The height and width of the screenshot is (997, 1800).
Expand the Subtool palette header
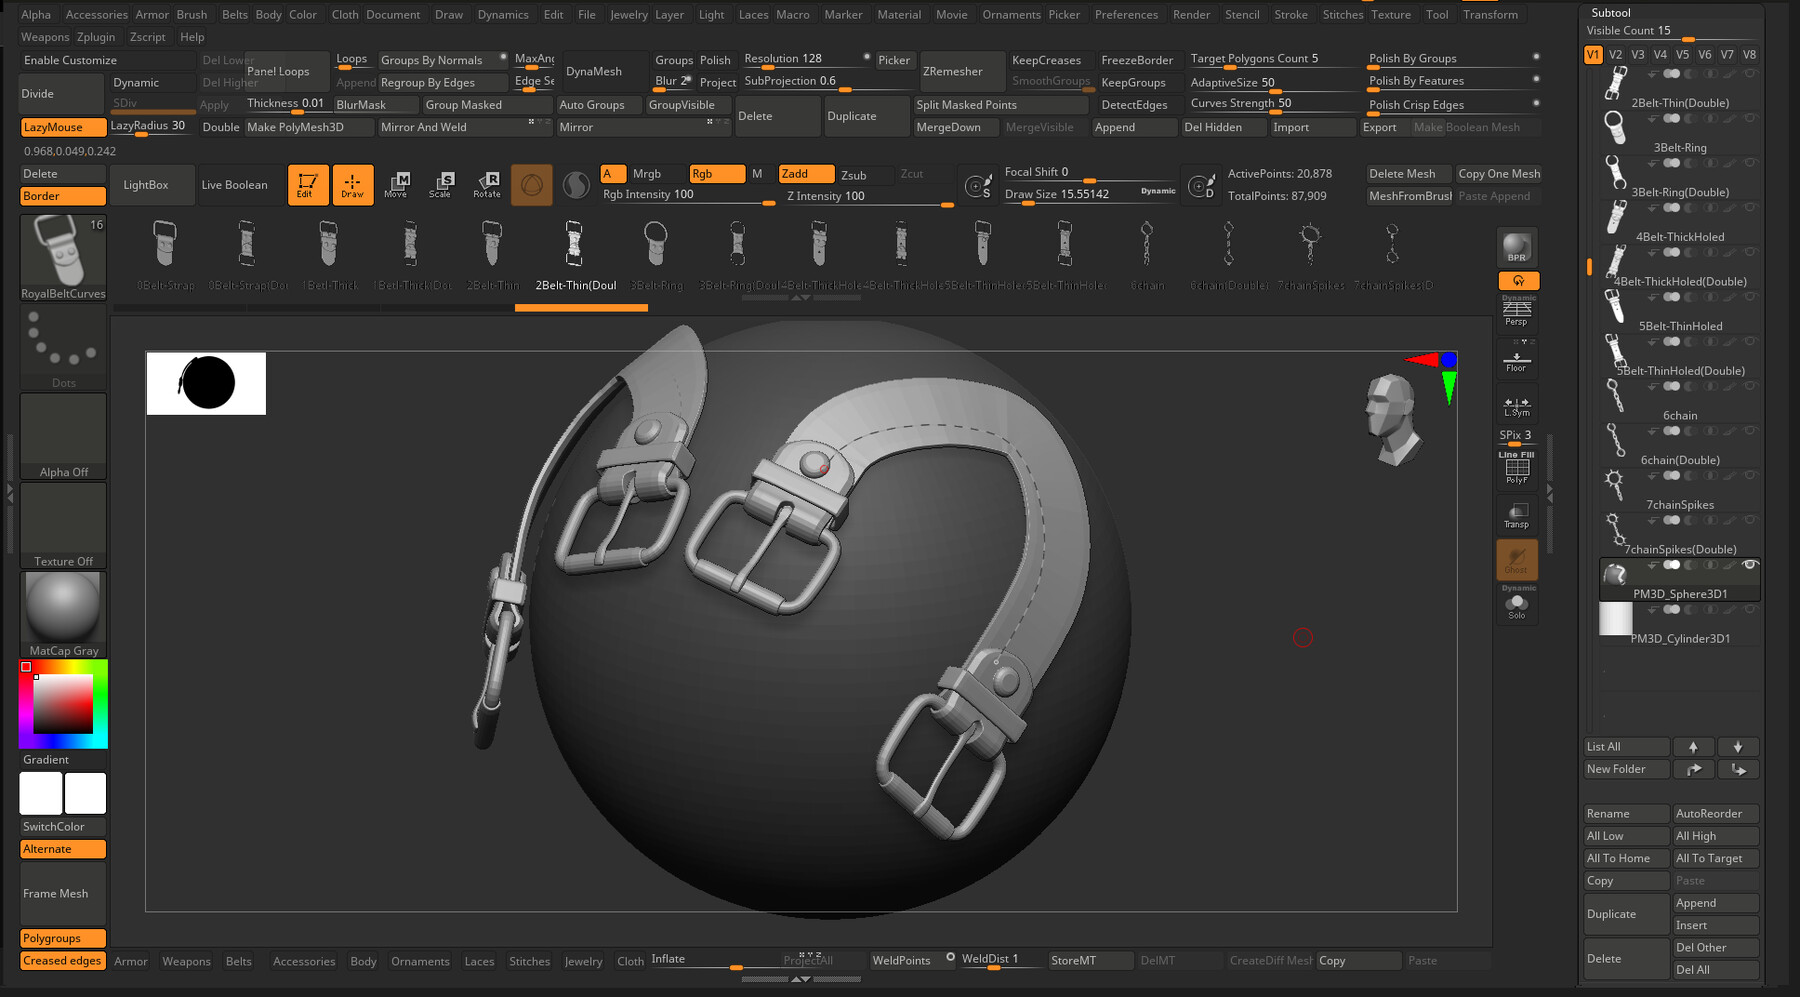(1610, 12)
